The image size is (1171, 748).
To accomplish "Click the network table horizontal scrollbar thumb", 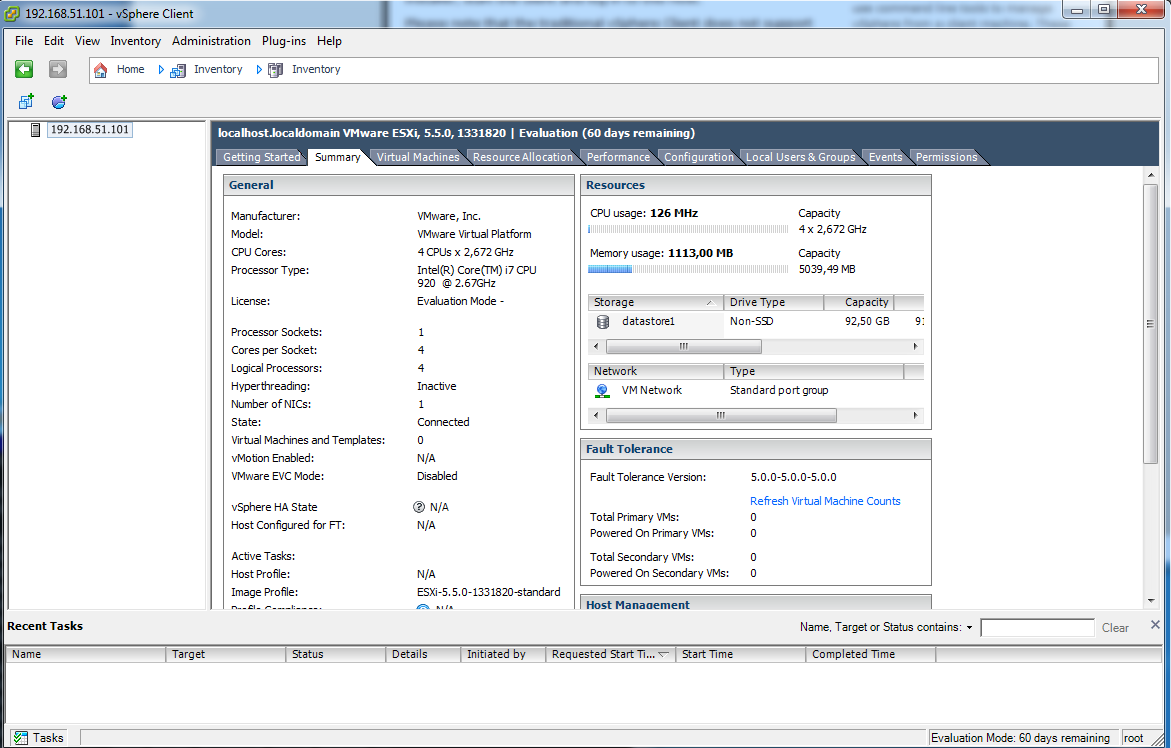I will (721, 415).
